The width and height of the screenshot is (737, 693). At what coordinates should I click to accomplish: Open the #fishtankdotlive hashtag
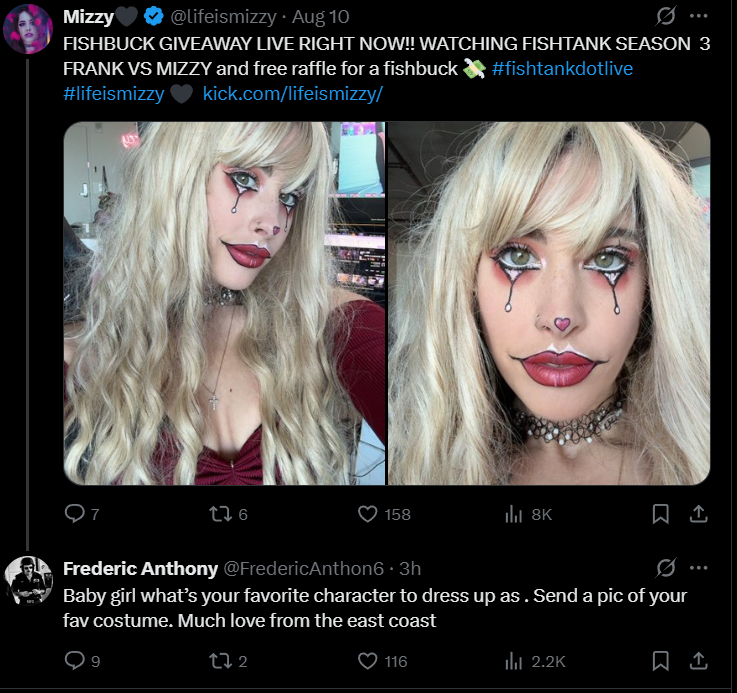[x=562, y=69]
